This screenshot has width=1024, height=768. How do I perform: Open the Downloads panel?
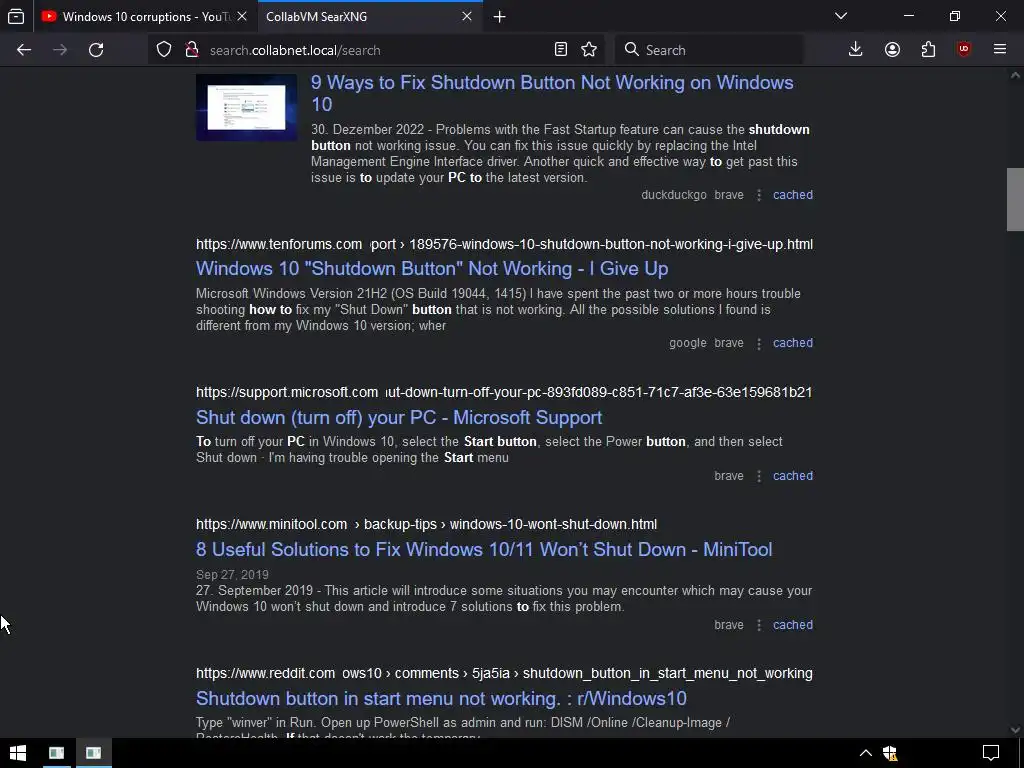pyautogui.click(x=856, y=50)
